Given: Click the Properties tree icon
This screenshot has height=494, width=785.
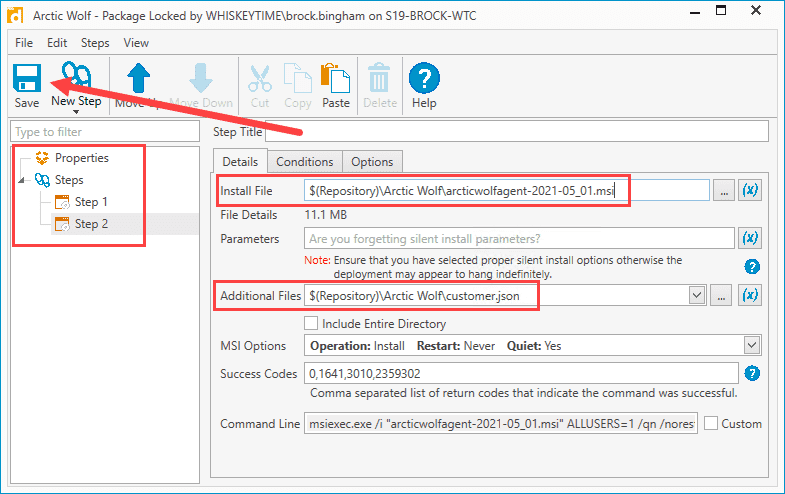Looking at the screenshot, I should click(x=42, y=158).
